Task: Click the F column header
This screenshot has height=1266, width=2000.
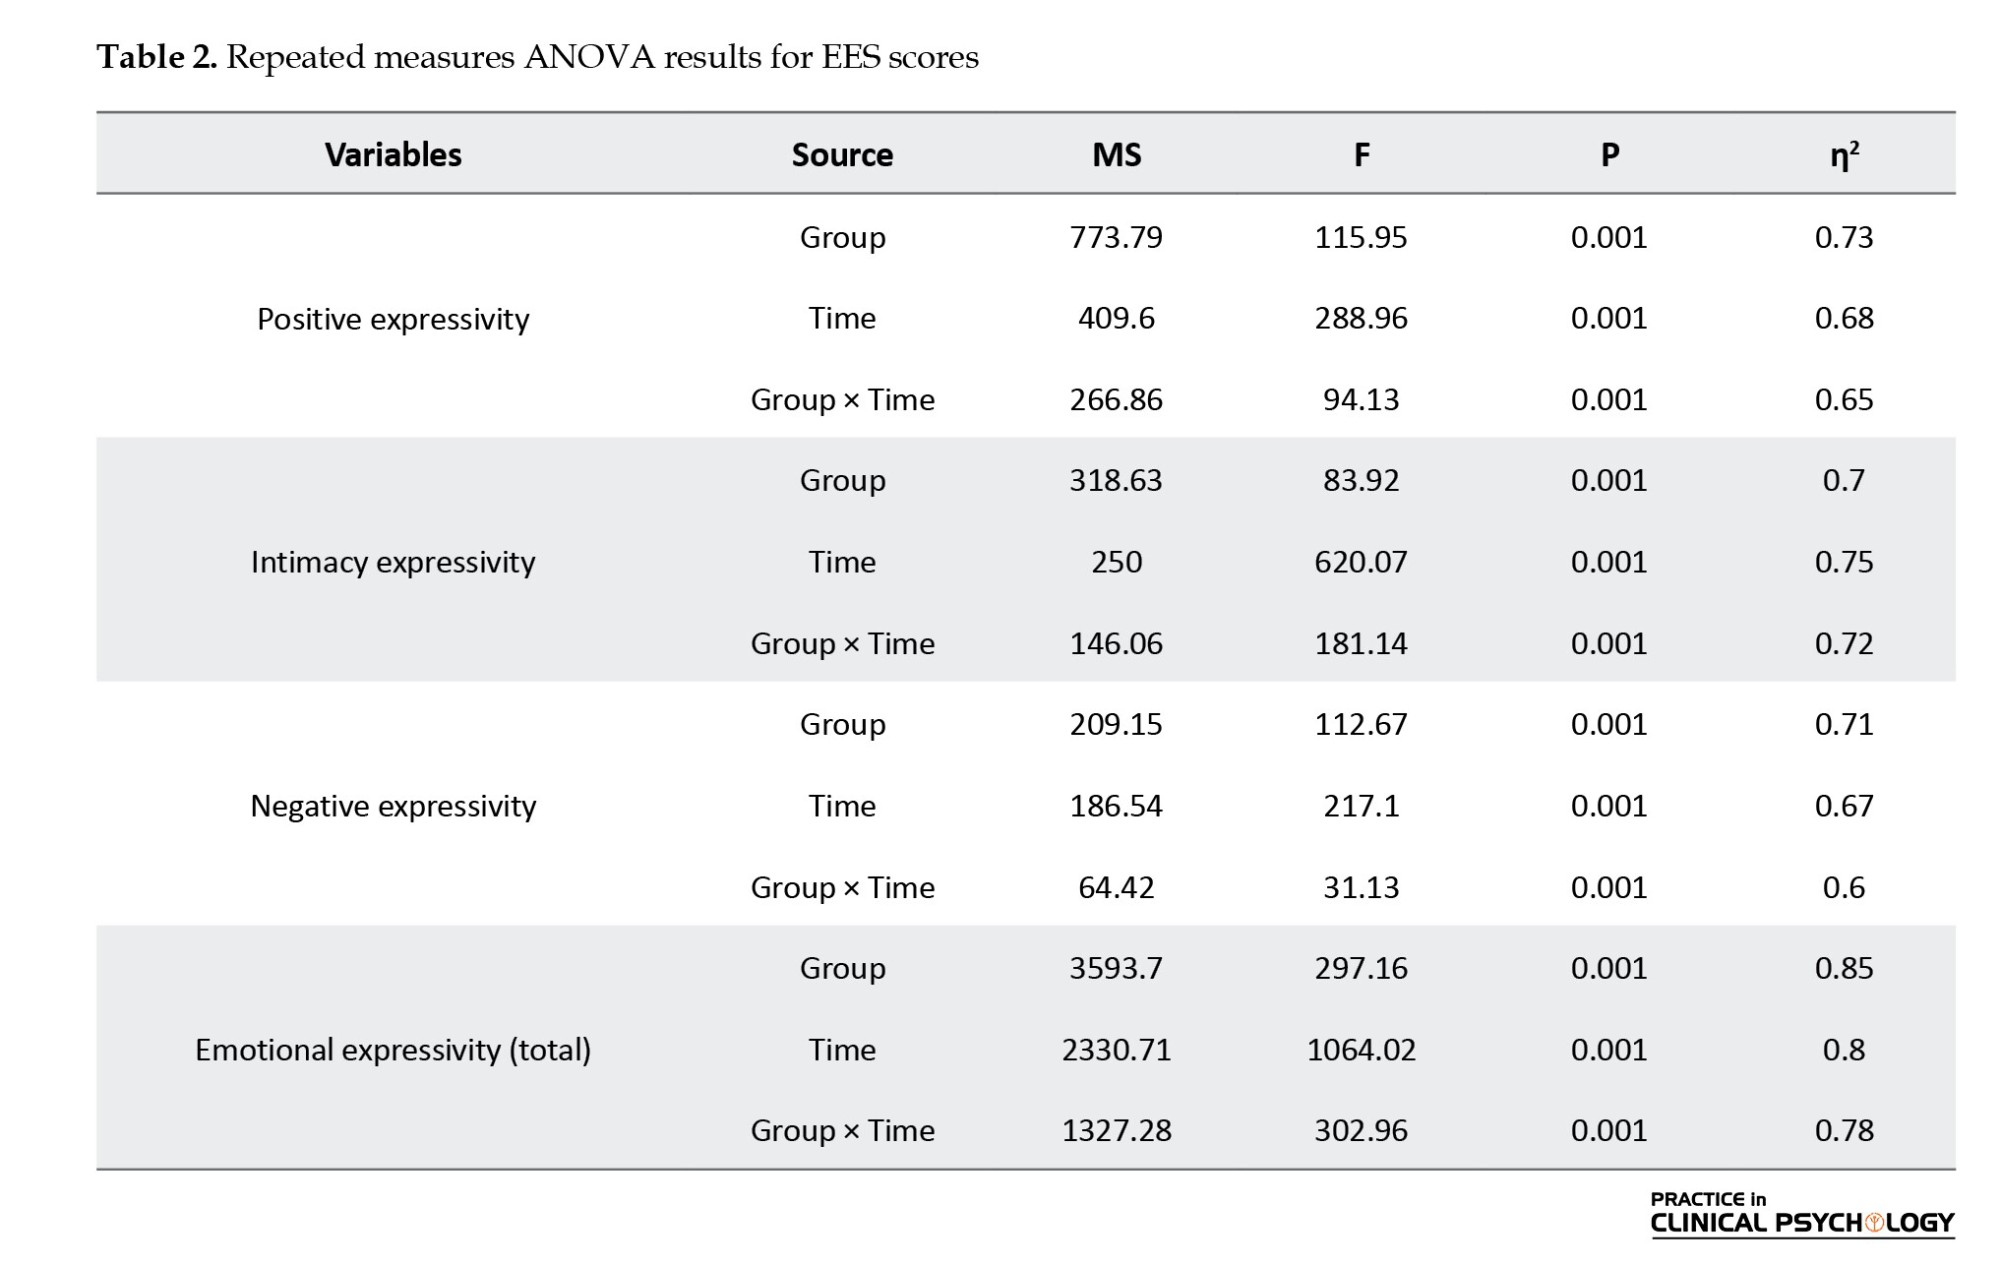Action: click(x=1361, y=155)
